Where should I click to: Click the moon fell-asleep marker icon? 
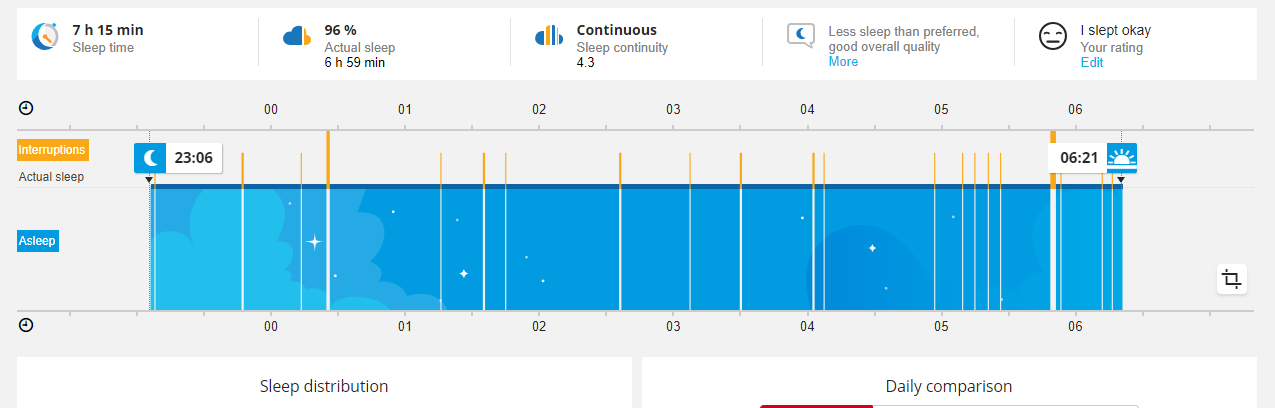click(149, 158)
